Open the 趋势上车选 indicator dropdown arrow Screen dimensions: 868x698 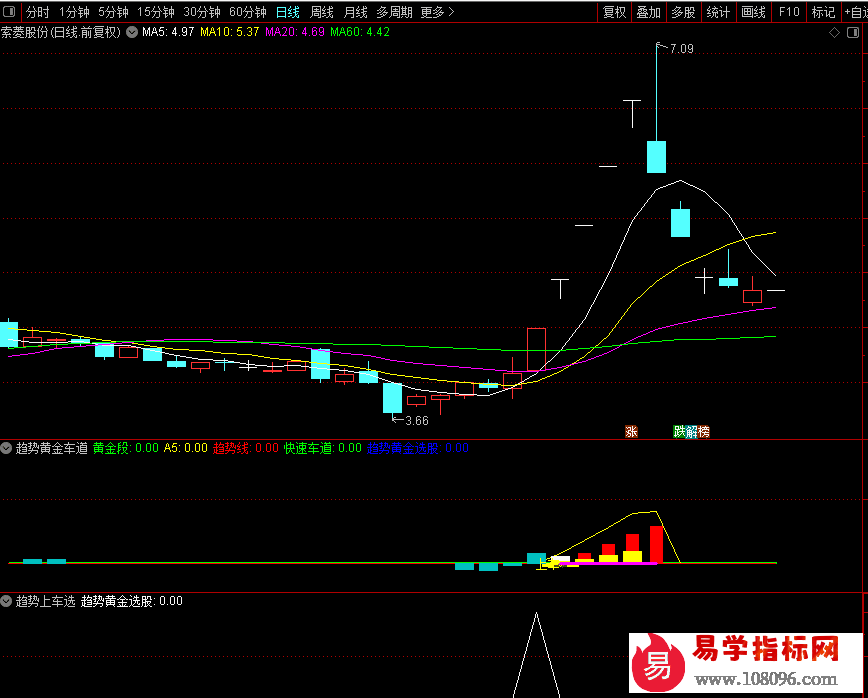pyautogui.click(x=7, y=602)
